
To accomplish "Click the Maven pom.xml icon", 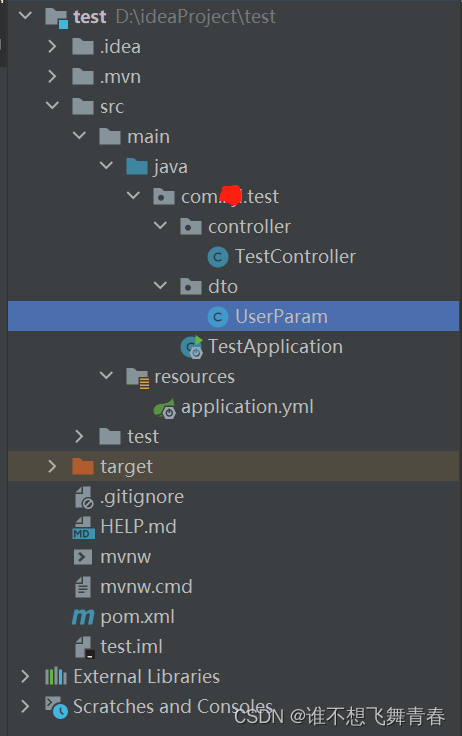I will point(83,617).
